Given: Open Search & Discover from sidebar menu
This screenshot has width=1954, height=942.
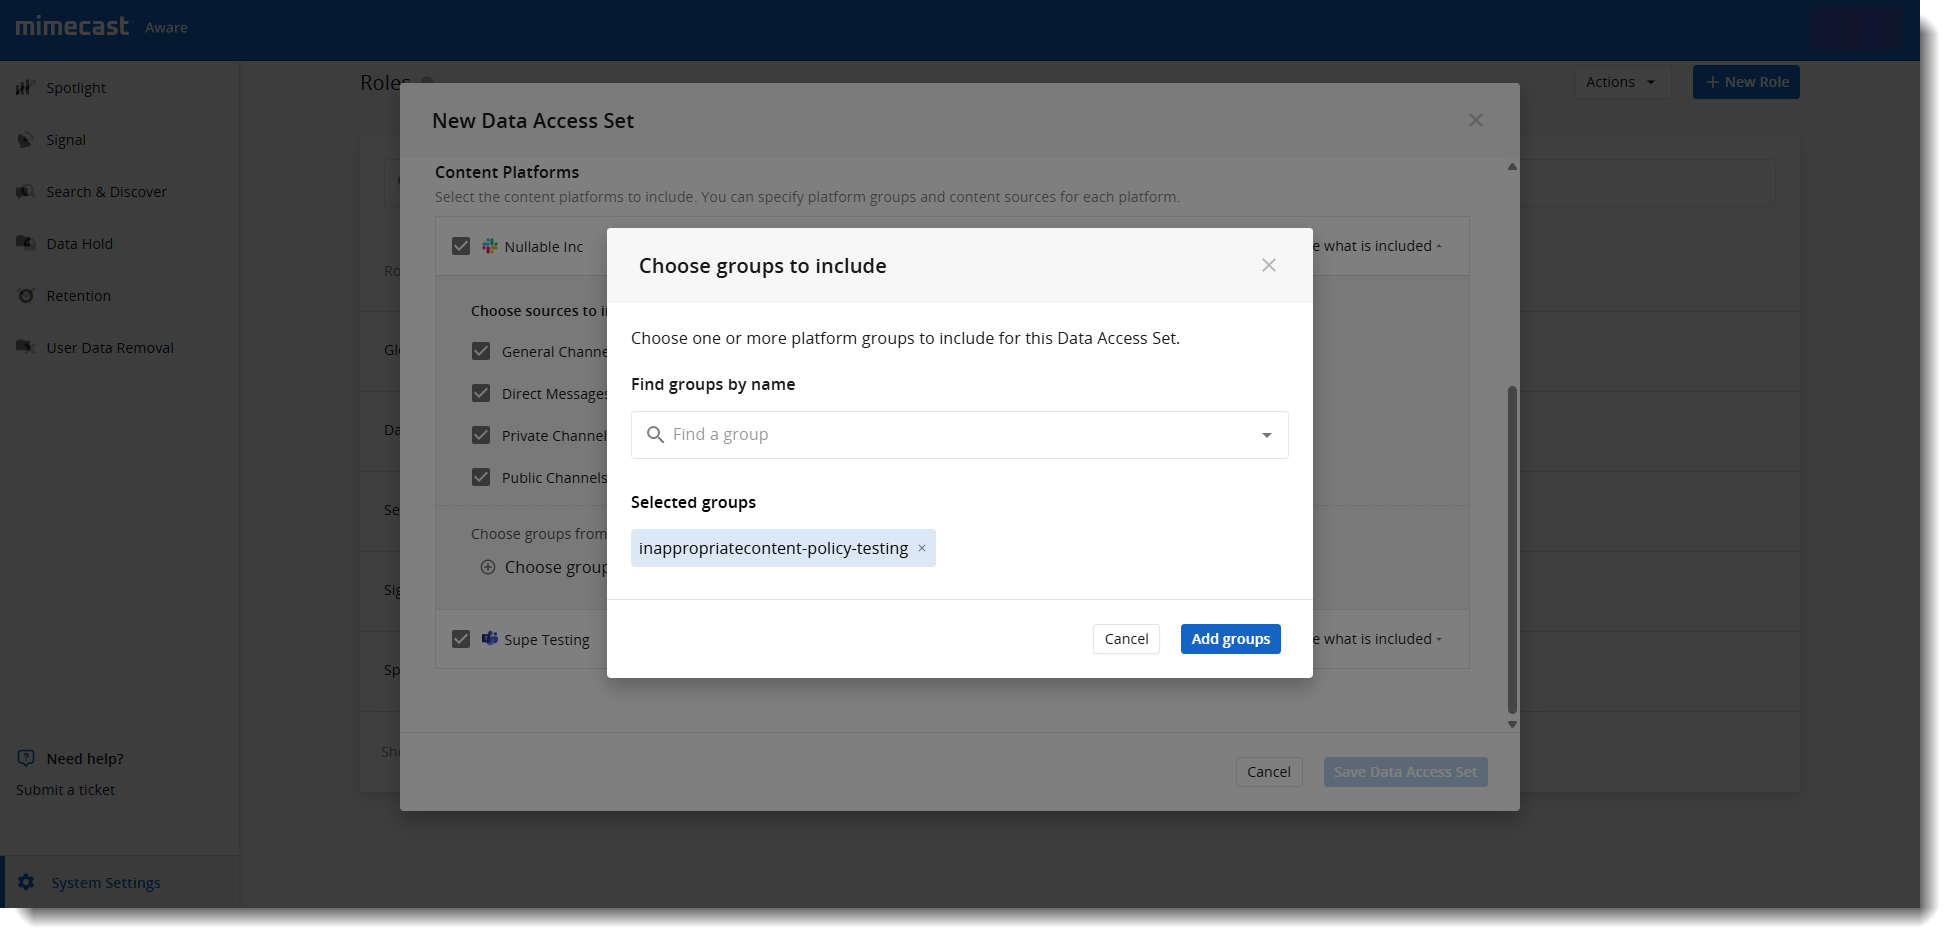Looking at the screenshot, I should tap(106, 192).
